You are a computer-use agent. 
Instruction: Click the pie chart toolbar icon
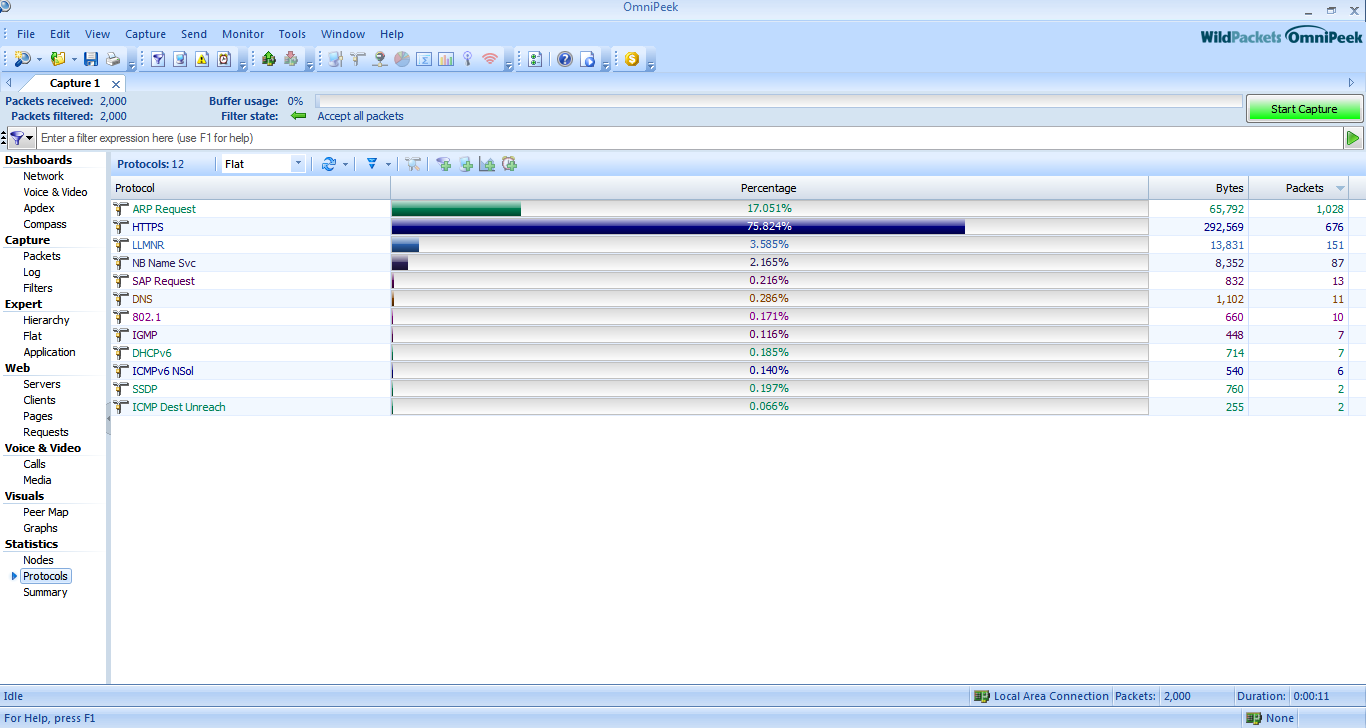[401, 59]
